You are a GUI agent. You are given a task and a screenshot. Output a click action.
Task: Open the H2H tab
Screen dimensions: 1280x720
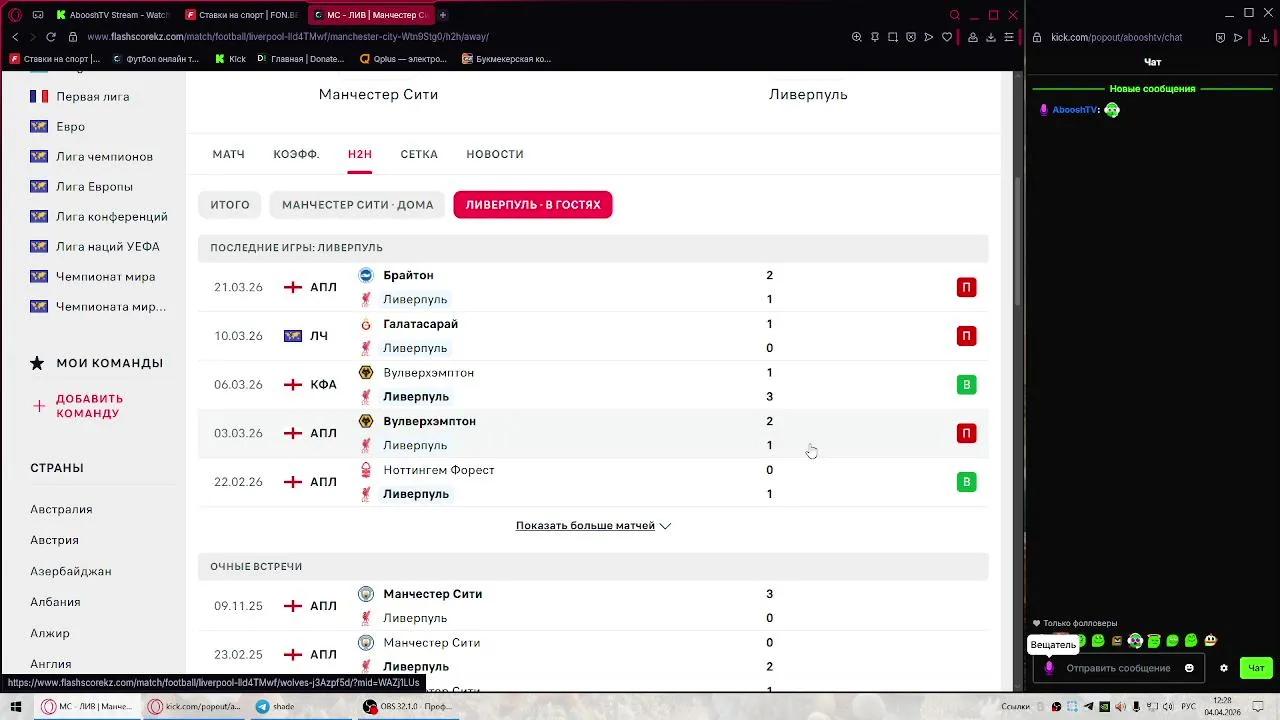coord(359,154)
